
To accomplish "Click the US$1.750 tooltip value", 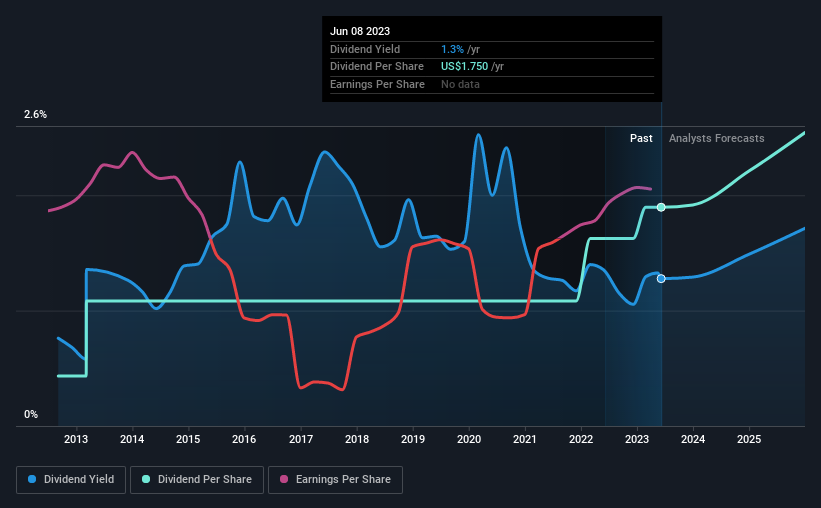I will point(469,66).
